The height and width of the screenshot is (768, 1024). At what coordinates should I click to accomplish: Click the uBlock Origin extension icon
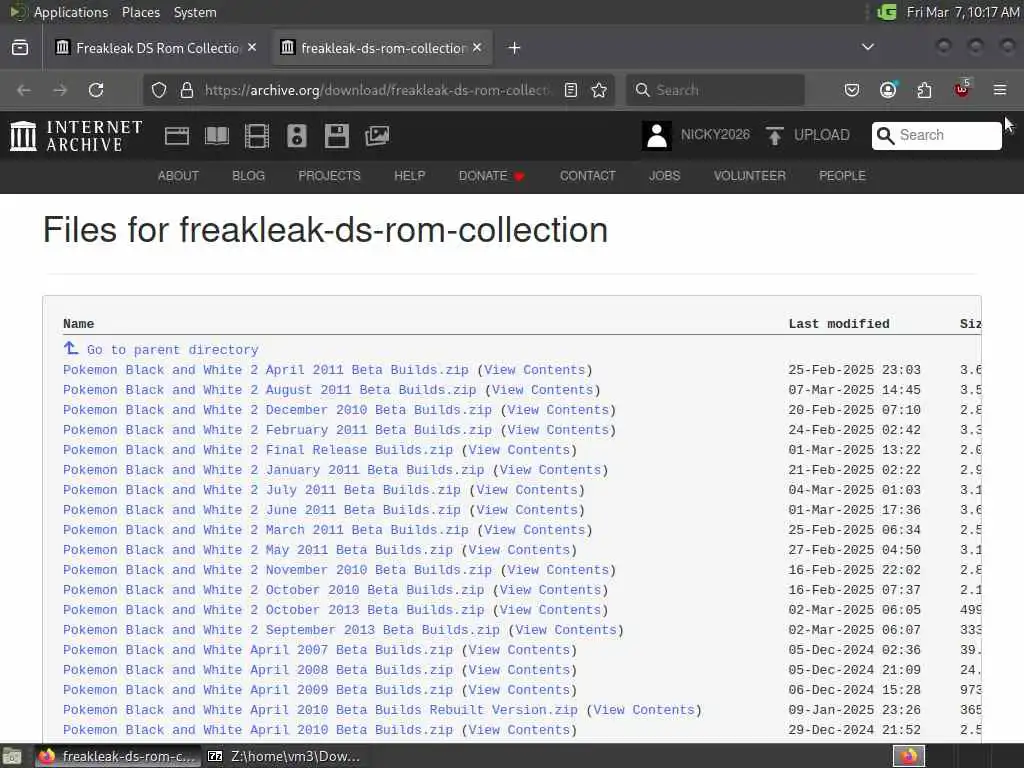click(x=962, y=89)
